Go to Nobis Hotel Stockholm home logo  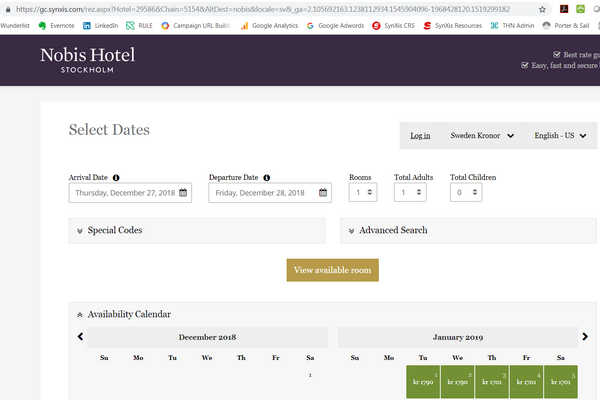[x=88, y=60]
